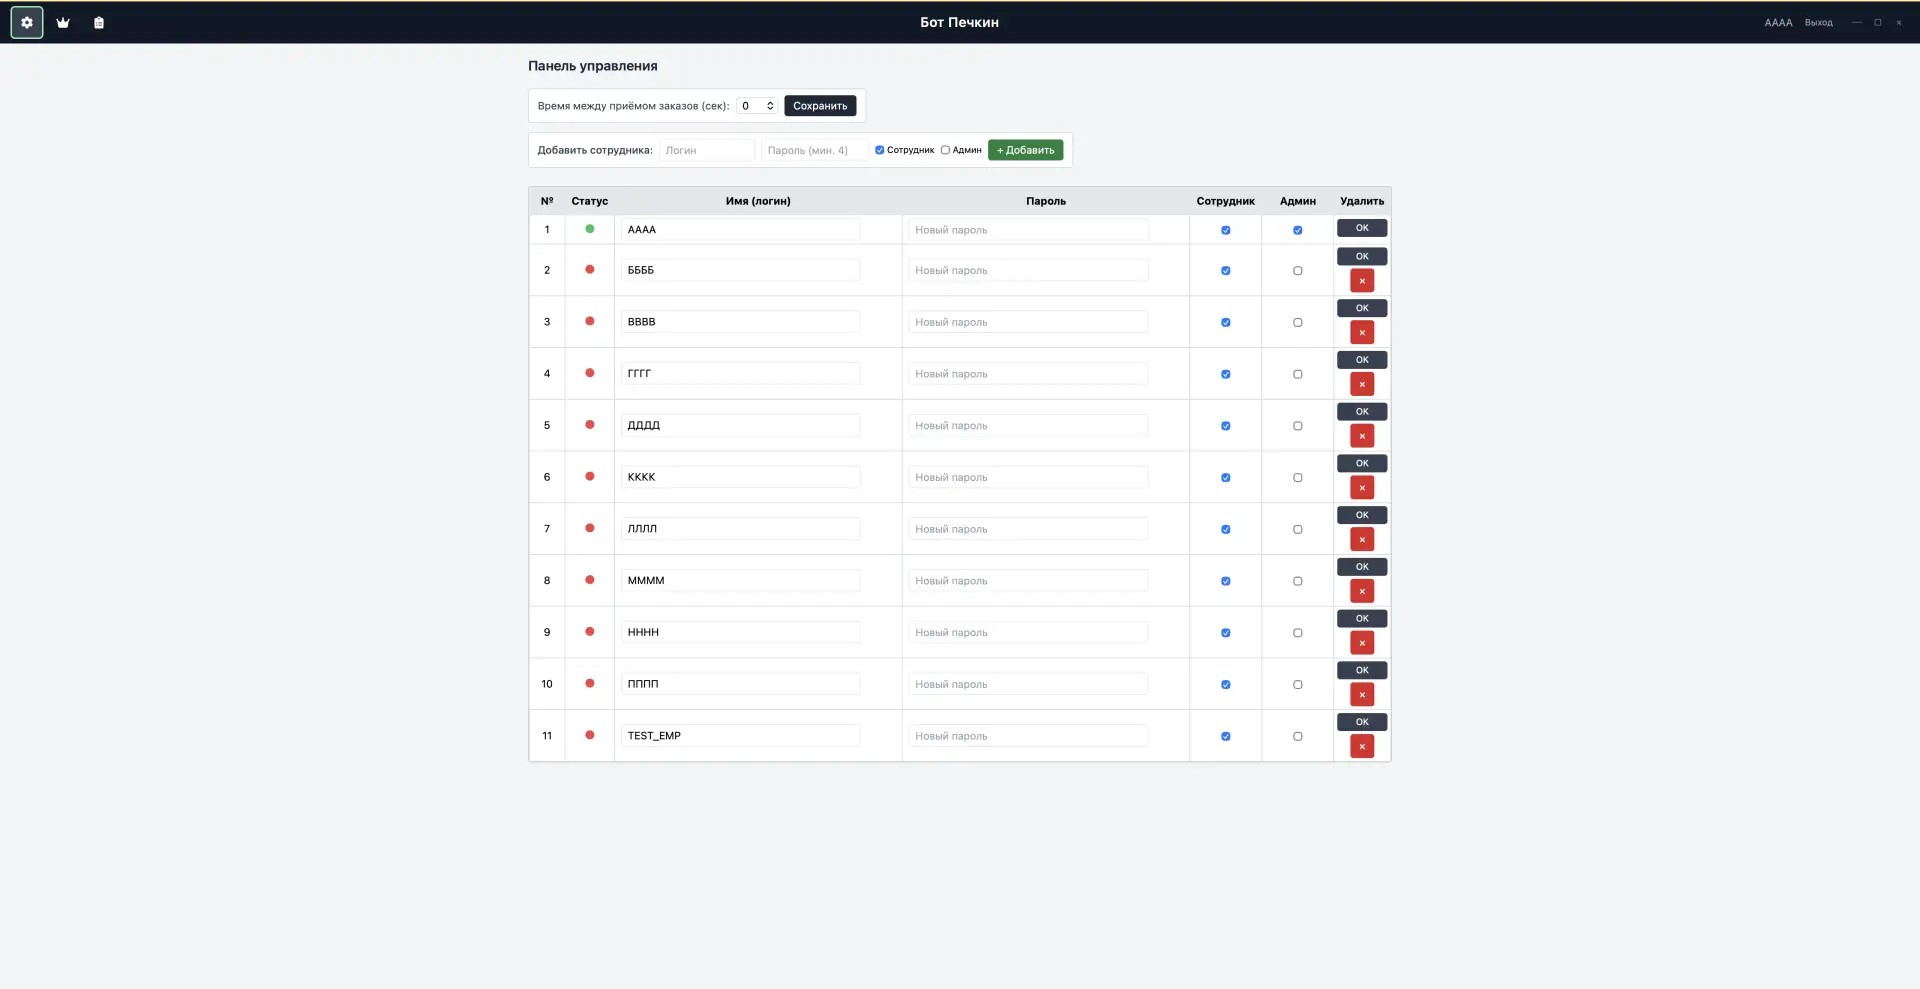
Task: Click the name field of ЛЛЛЛ
Action: click(740, 529)
